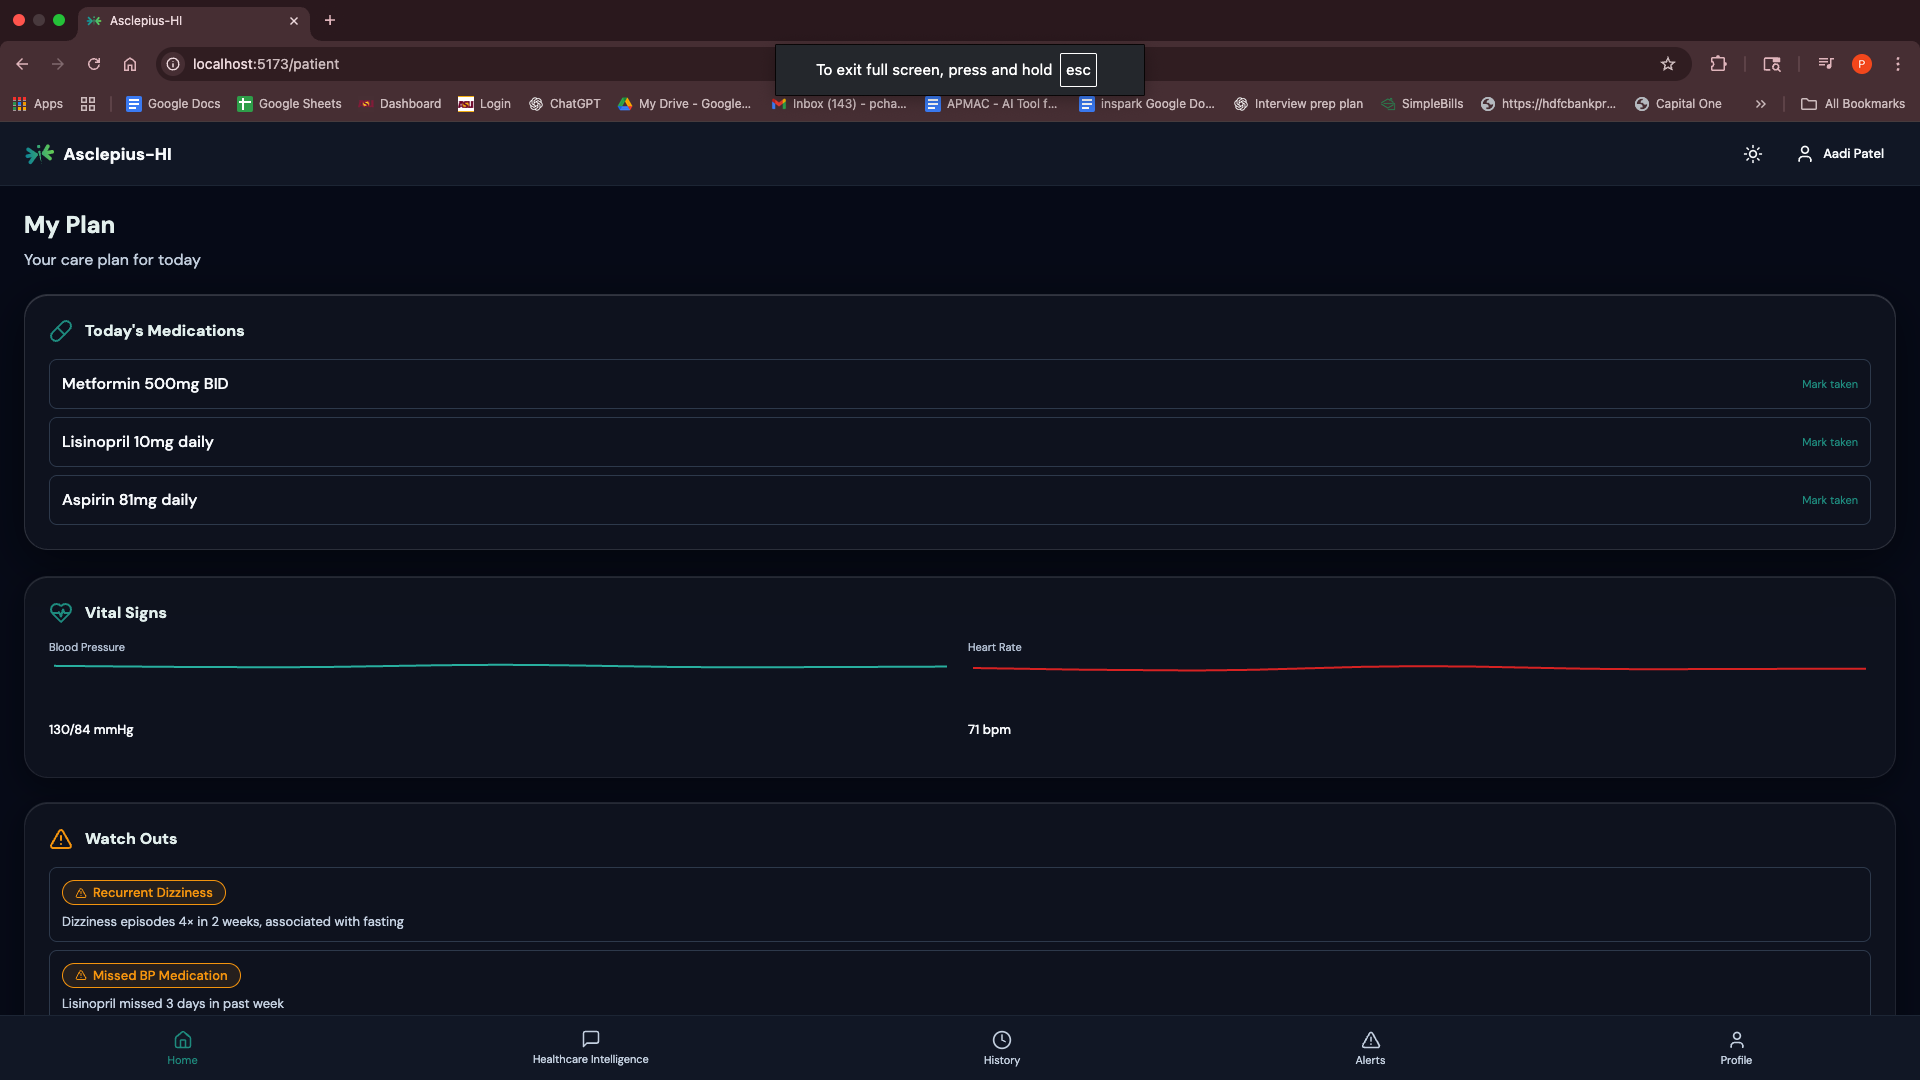Open Profile tab in bottom navigation
Viewport: 1920px width, 1080px height.
pyautogui.click(x=1736, y=1047)
